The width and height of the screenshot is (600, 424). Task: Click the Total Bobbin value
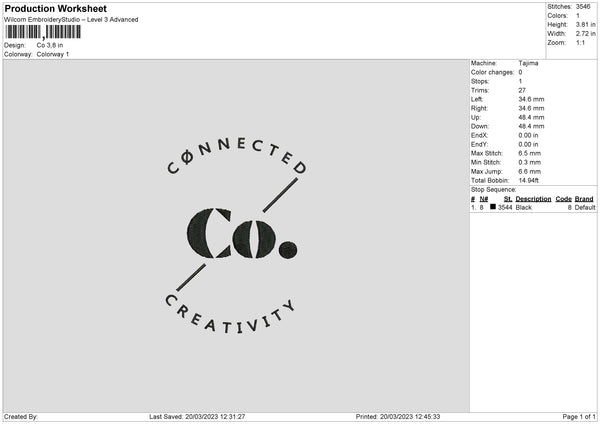pos(528,181)
